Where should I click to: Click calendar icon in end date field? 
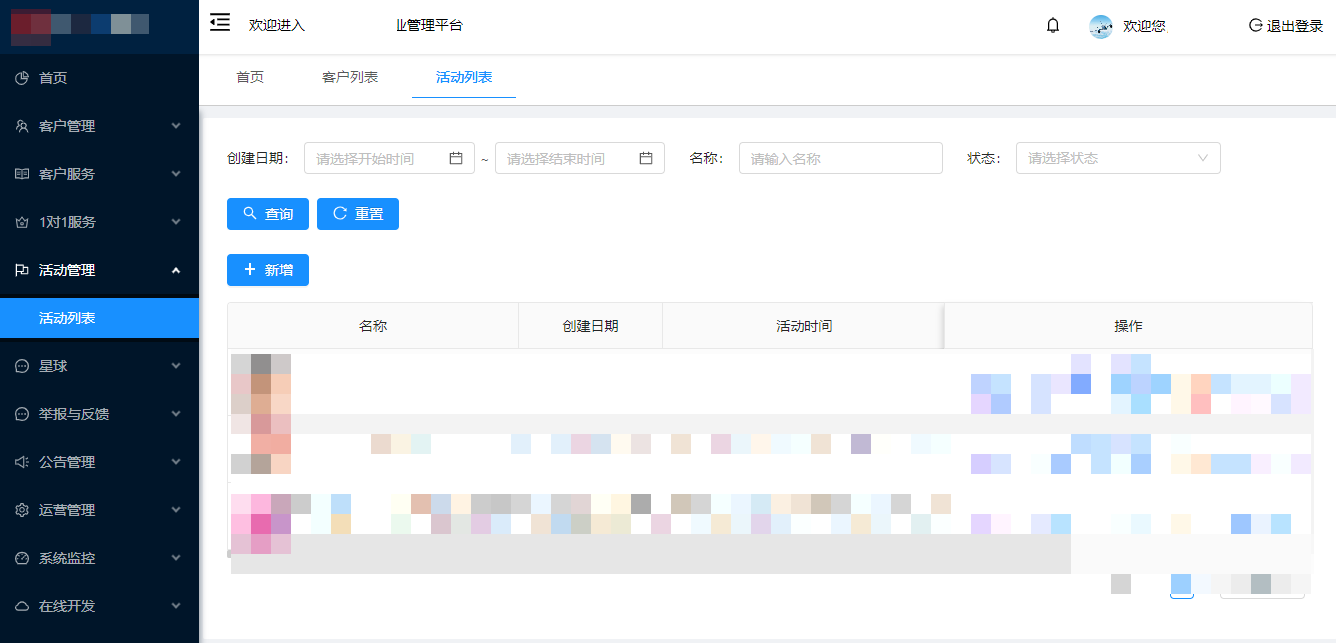(x=646, y=158)
